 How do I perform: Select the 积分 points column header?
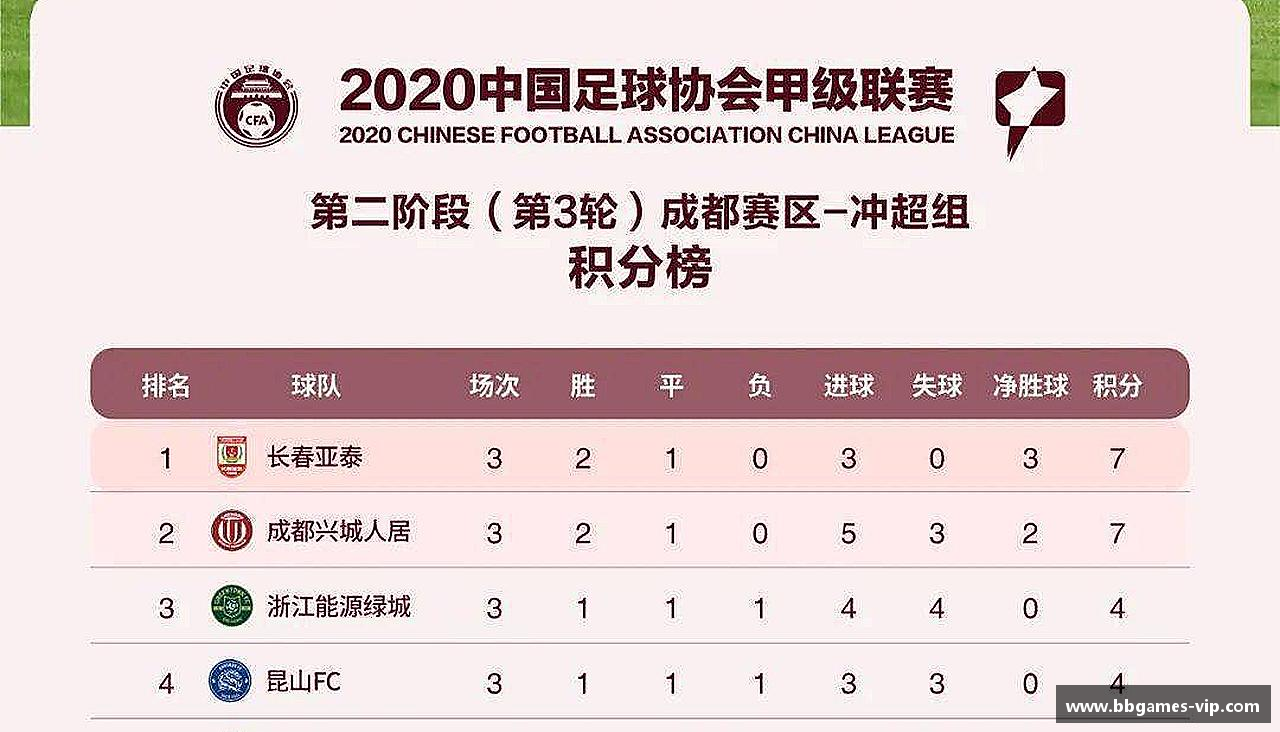1117,385
